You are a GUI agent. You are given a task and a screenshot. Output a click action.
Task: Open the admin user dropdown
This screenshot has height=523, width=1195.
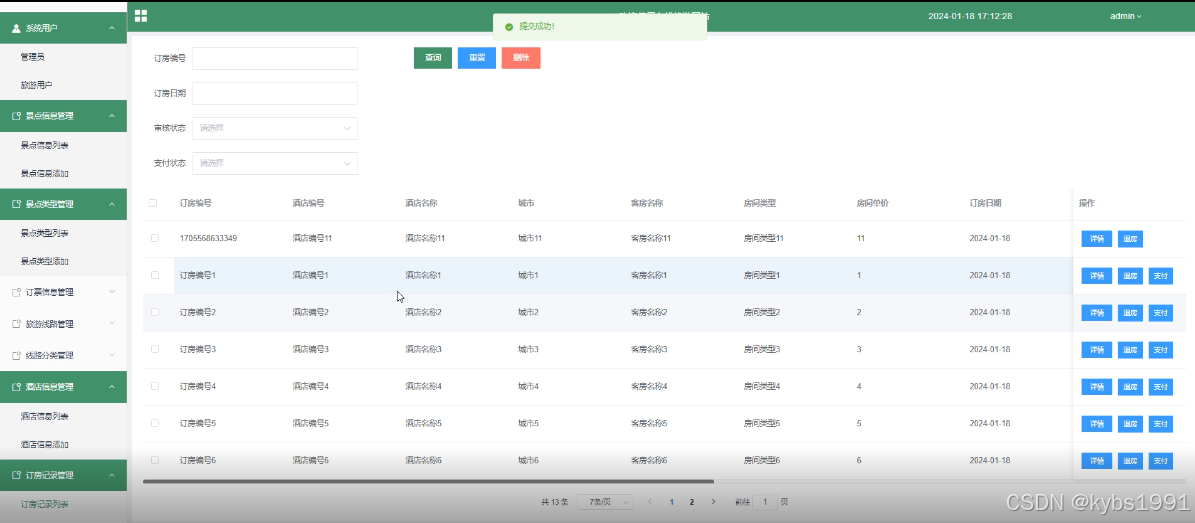pos(1126,16)
